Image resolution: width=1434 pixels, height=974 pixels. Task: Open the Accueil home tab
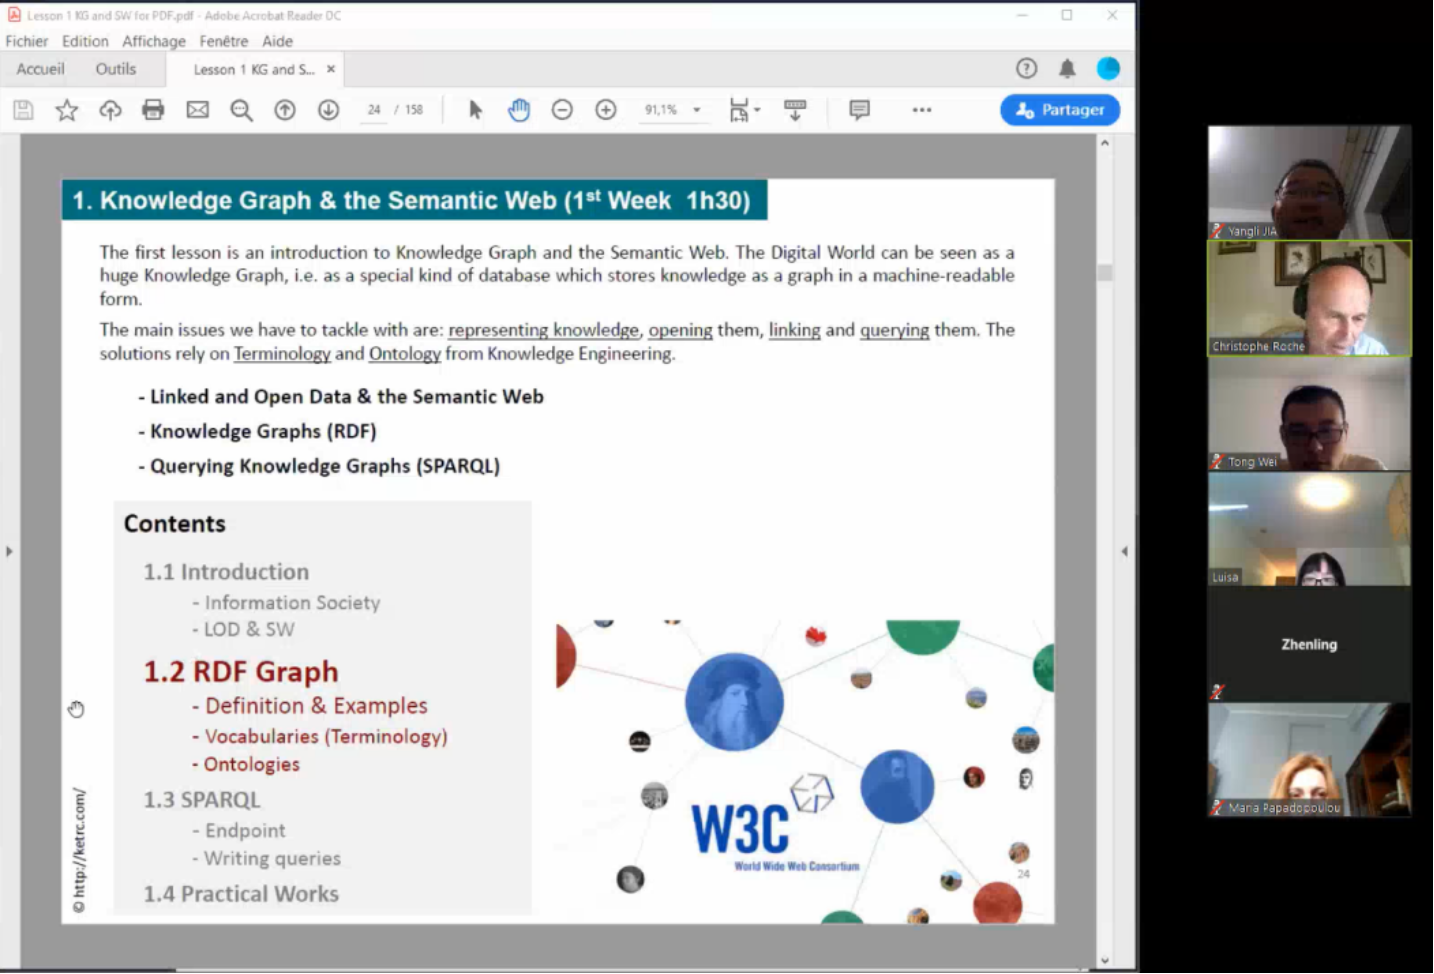(x=40, y=69)
